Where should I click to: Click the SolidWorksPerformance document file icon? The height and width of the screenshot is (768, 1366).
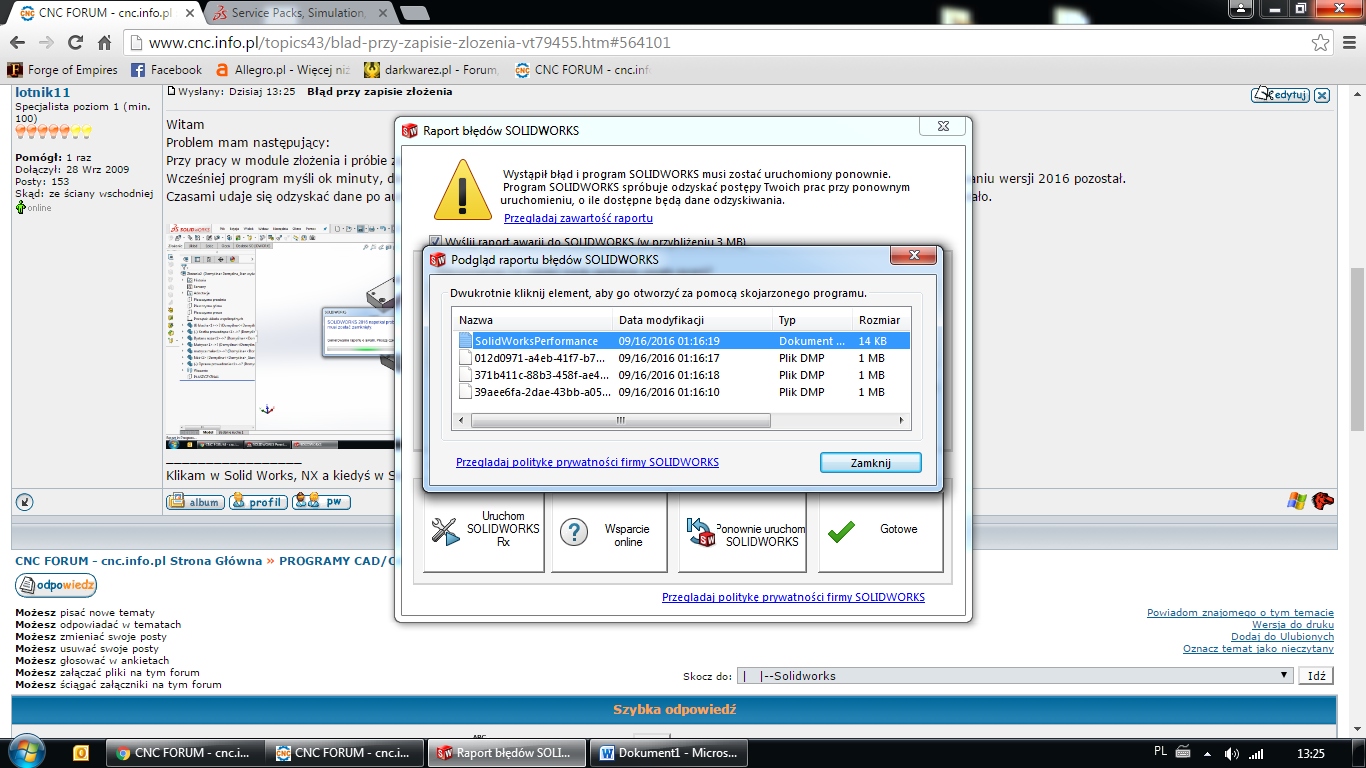pos(465,341)
